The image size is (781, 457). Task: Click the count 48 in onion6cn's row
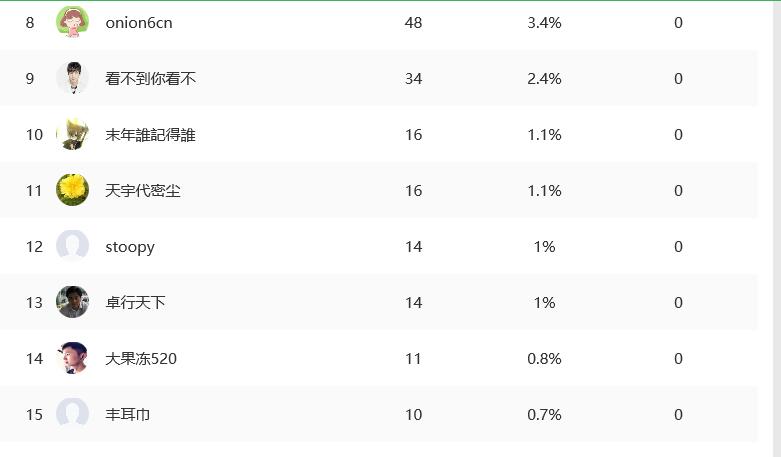click(413, 23)
